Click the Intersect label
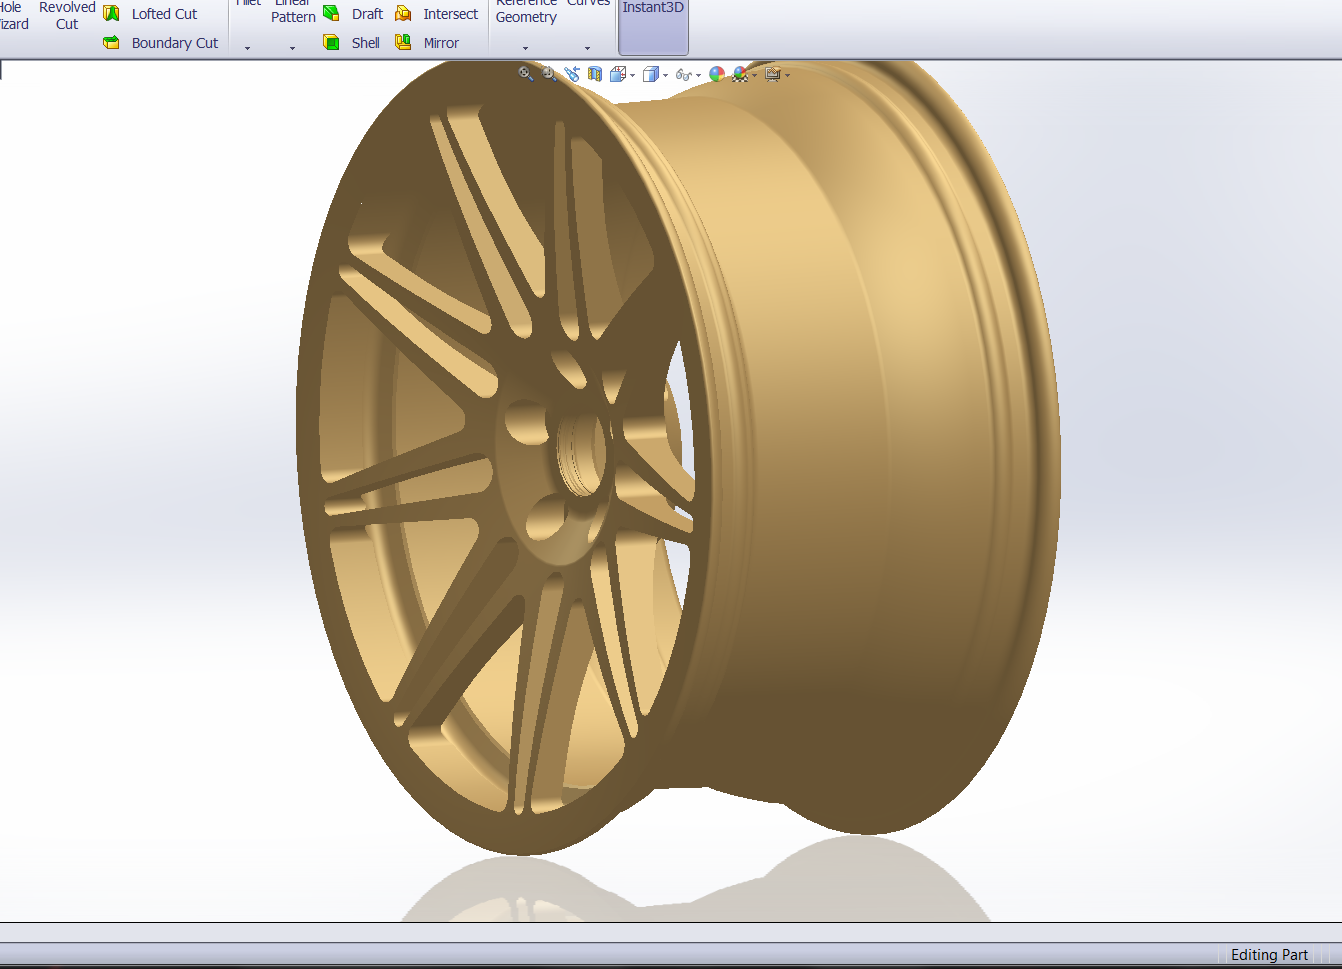Screen dimensions: 1342x969 click(x=450, y=14)
